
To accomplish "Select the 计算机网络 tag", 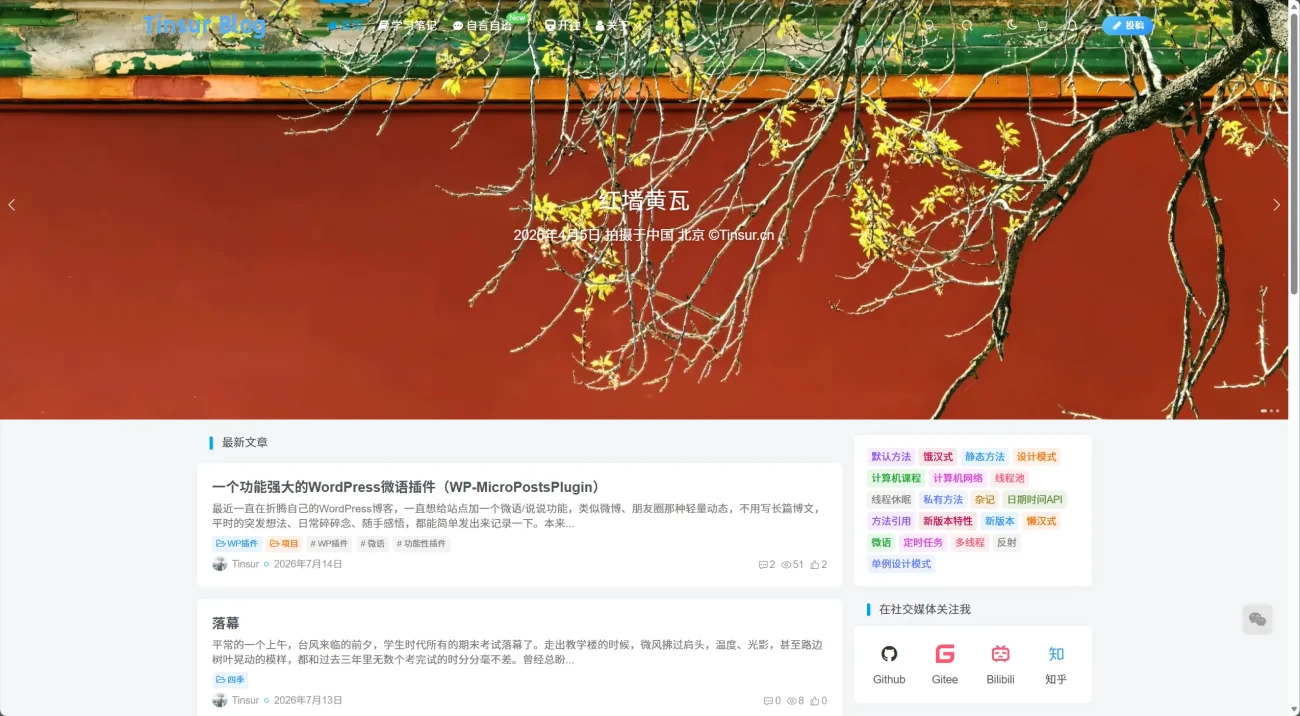I will pyautogui.click(x=958, y=478).
